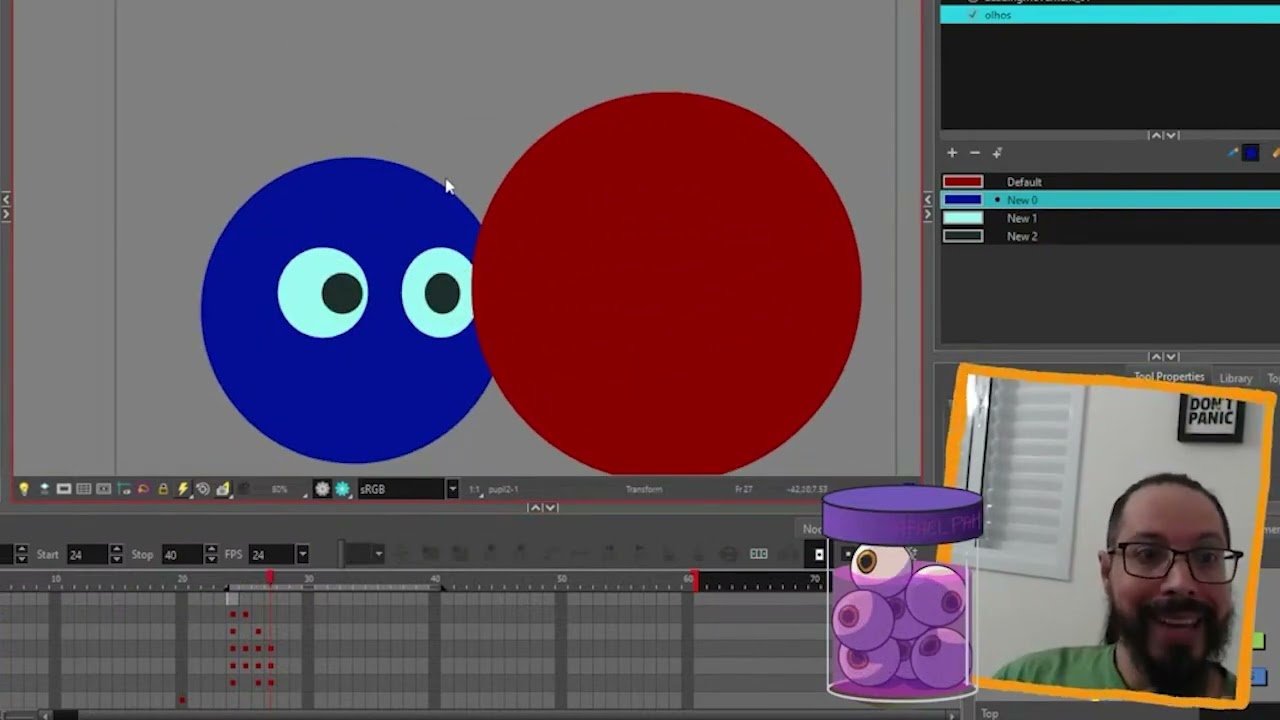Add a new colour with plus icon
The width and height of the screenshot is (1280, 720).
[x=952, y=153]
